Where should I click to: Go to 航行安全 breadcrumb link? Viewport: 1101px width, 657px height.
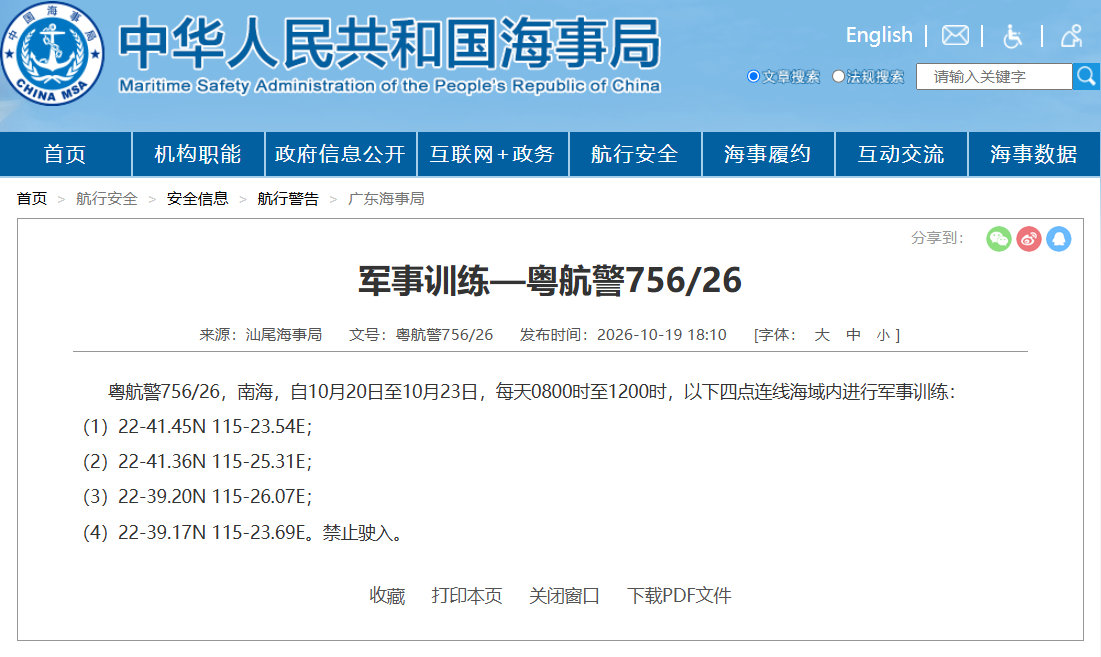click(x=107, y=199)
